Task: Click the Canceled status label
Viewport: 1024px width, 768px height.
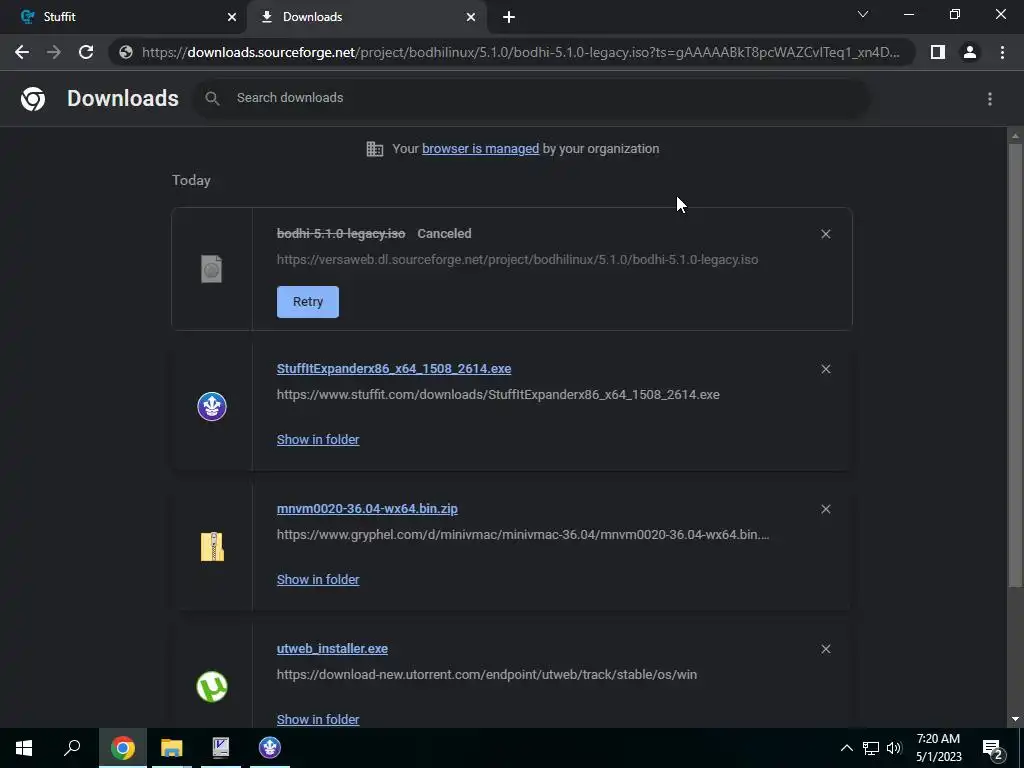Action: click(x=444, y=234)
